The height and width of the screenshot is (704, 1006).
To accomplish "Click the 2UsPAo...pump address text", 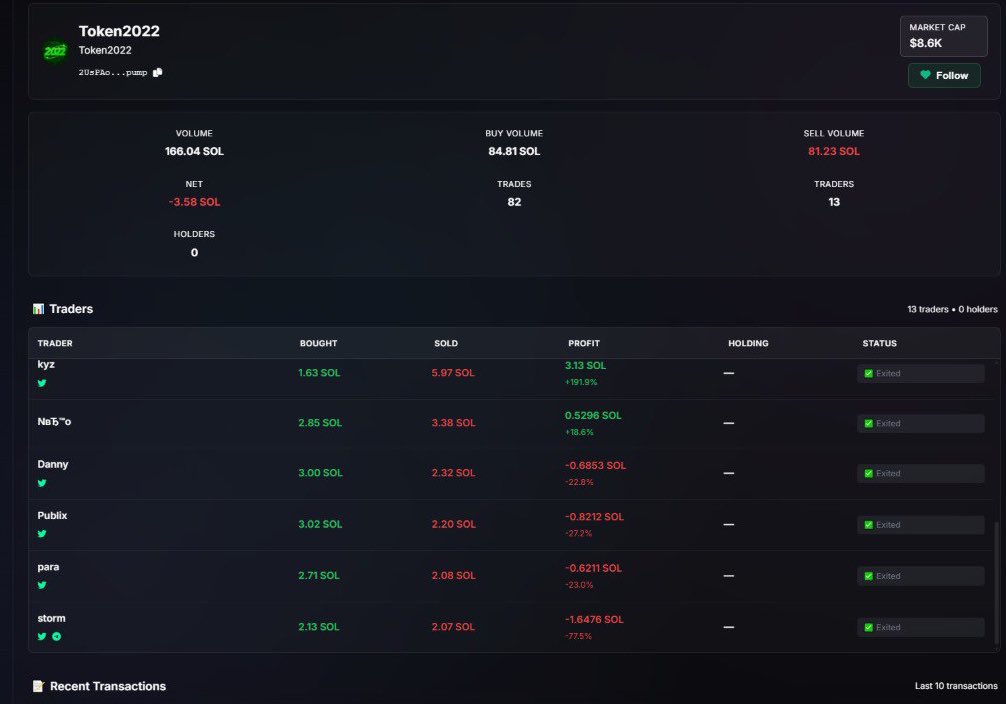I will click(x=113, y=73).
